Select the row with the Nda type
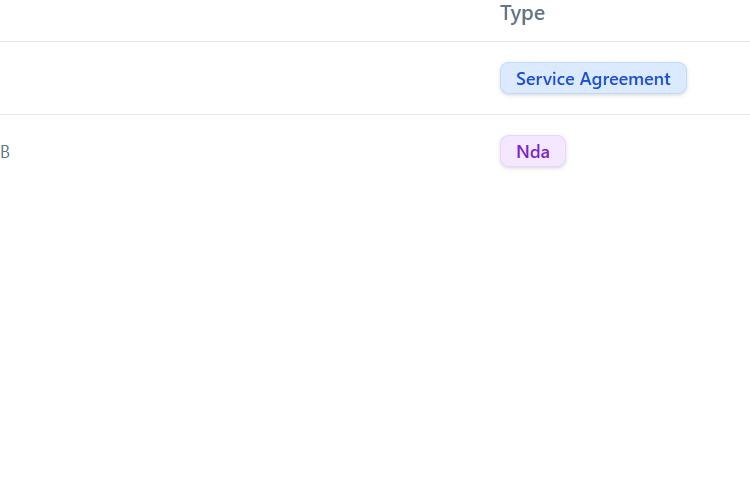The width and height of the screenshot is (750, 500). 250,152
